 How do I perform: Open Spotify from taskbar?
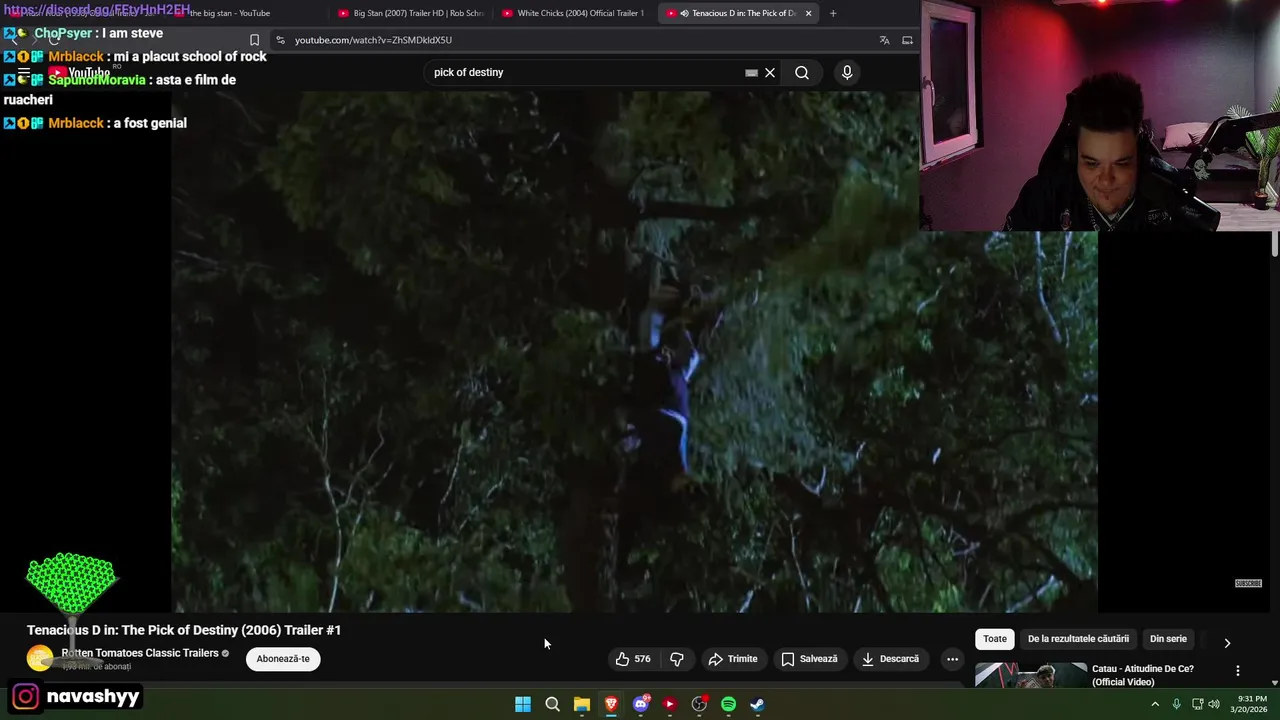coord(728,704)
